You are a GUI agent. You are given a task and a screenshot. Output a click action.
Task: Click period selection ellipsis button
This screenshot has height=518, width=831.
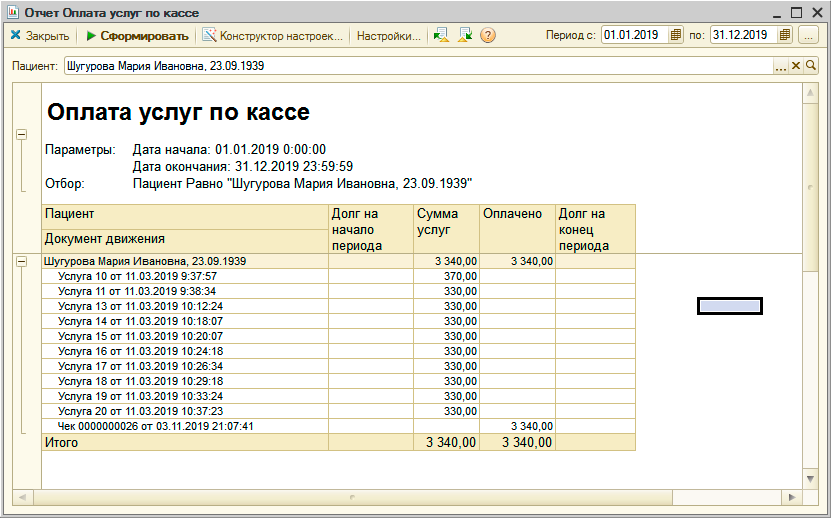[x=809, y=35]
